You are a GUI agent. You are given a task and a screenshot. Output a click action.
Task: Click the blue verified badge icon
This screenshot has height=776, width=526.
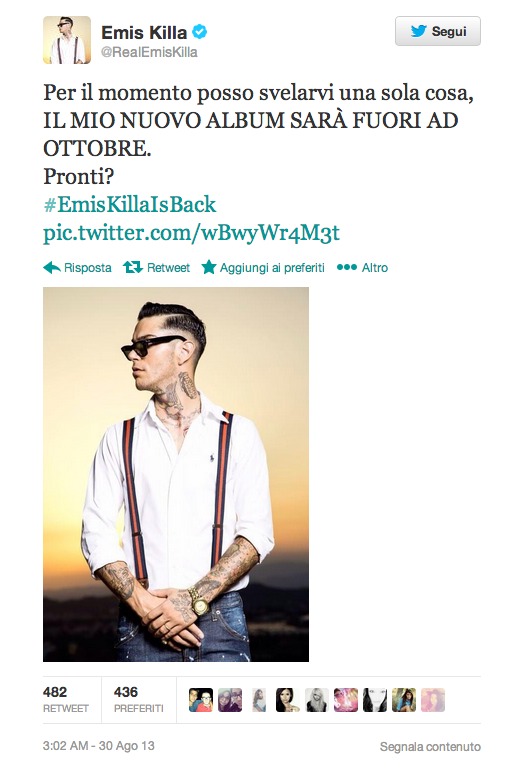(x=199, y=32)
